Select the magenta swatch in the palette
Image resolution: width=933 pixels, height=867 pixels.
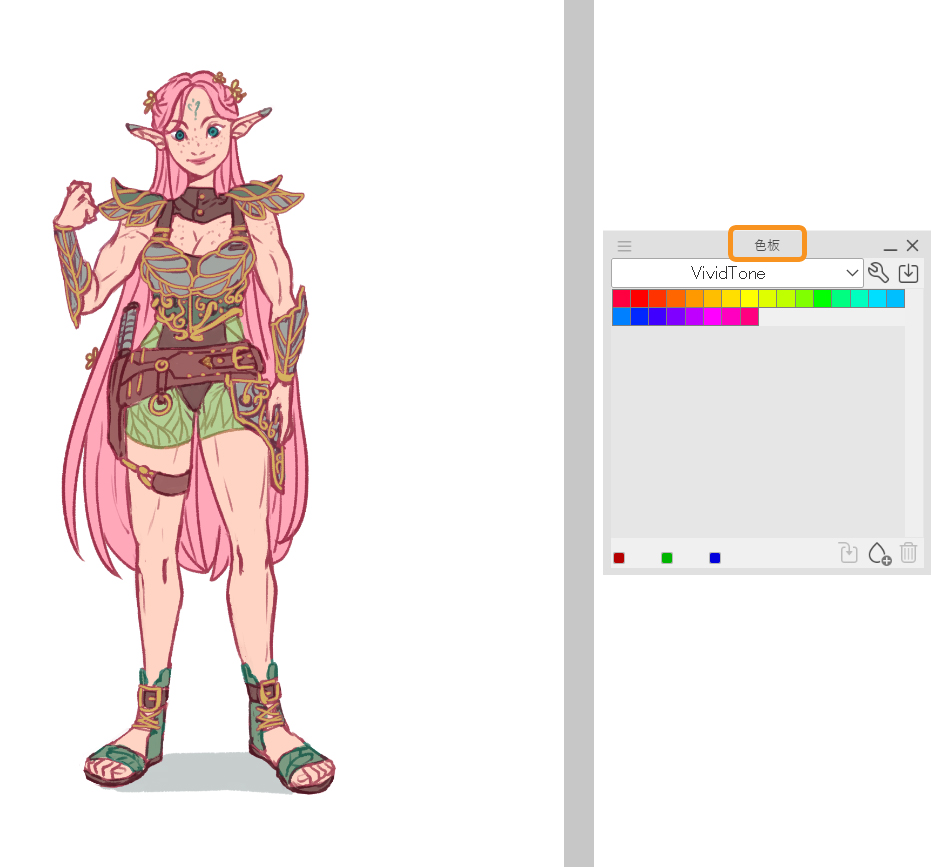[x=712, y=317]
